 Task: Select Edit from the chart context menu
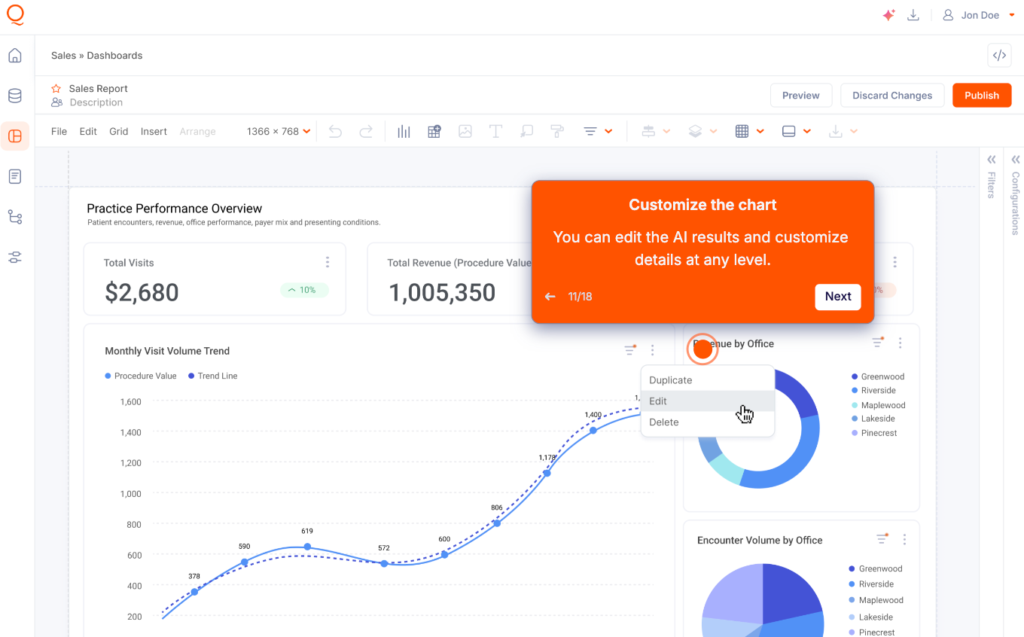click(x=658, y=401)
